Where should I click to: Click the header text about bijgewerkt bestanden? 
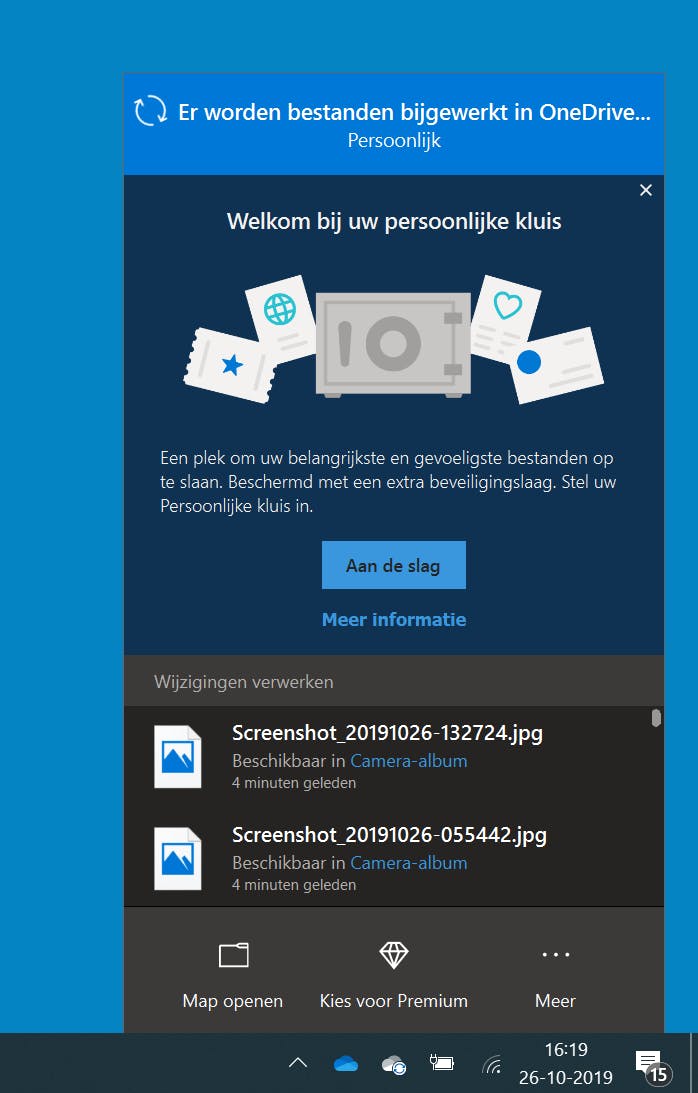click(x=414, y=112)
